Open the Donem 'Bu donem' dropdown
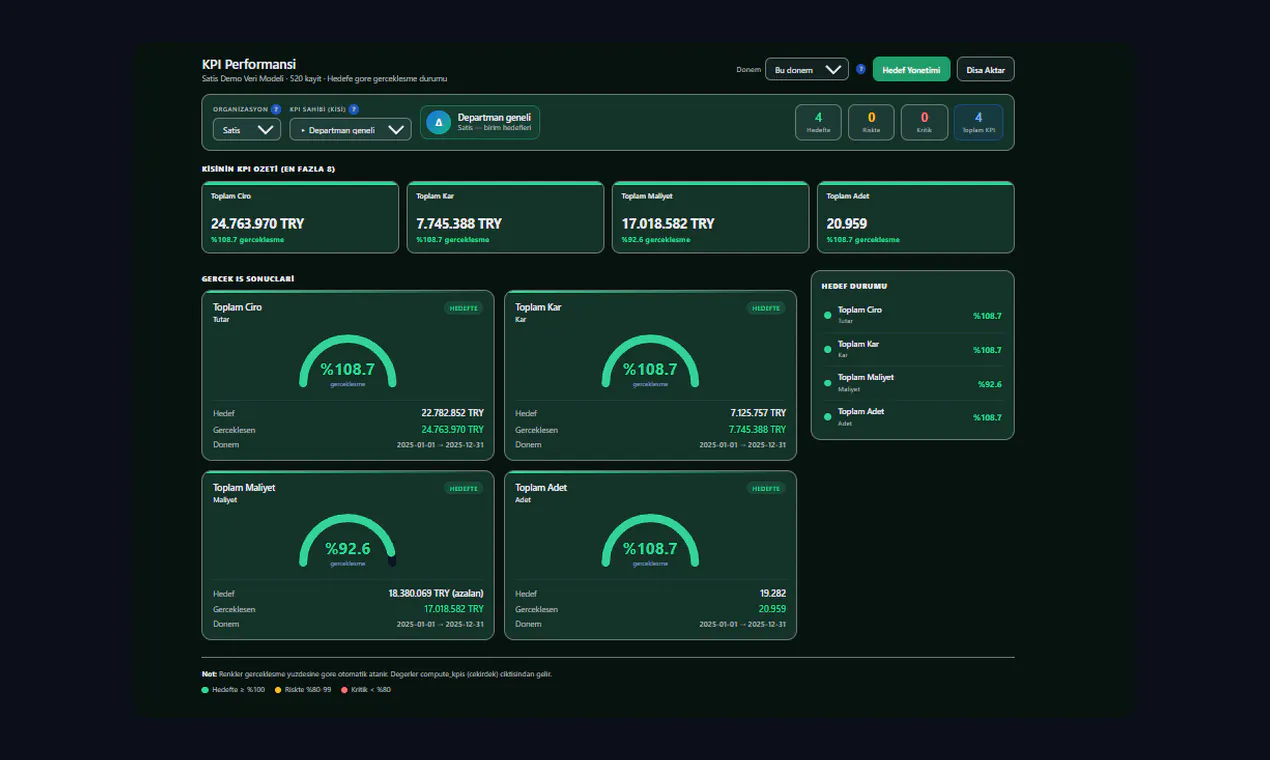Viewport: 1270px width, 760px height. tap(806, 69)
